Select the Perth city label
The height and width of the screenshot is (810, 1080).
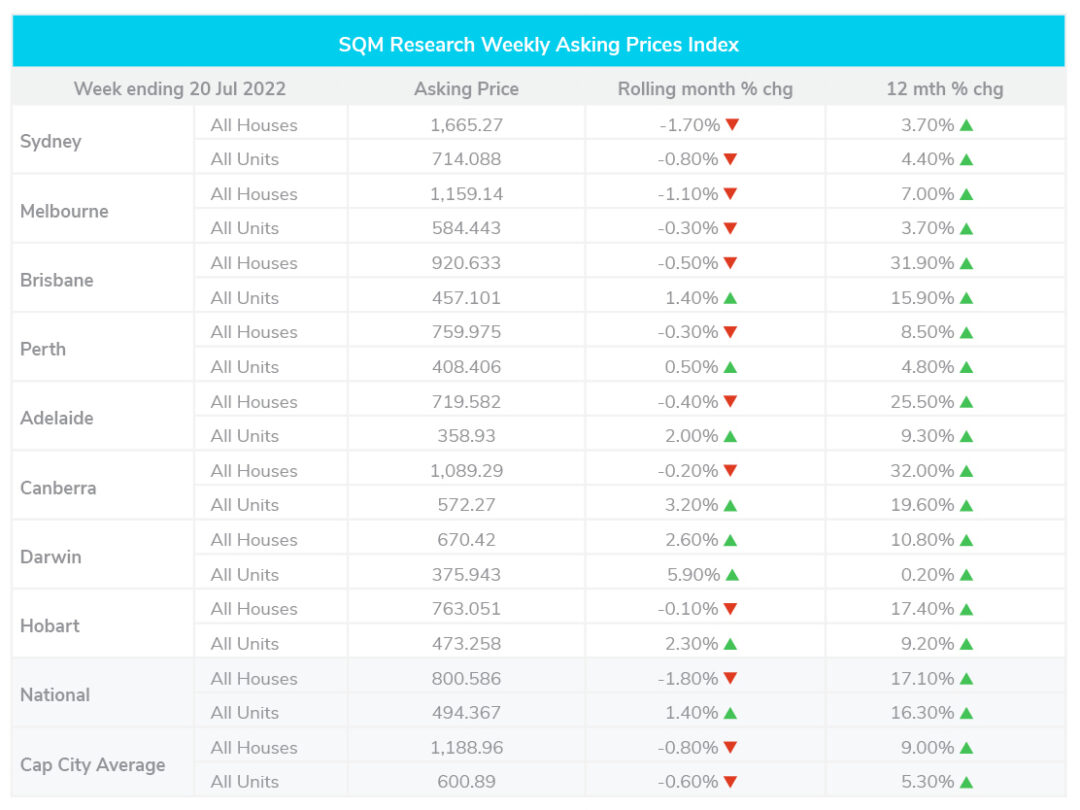[43, 349]
